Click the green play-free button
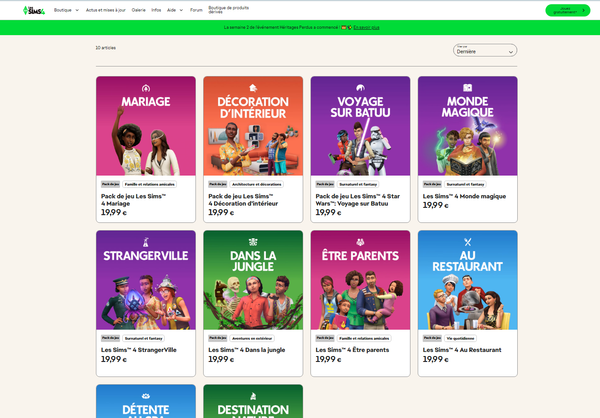The height and width of the screenshot is (418, 600). coord(567,10)
